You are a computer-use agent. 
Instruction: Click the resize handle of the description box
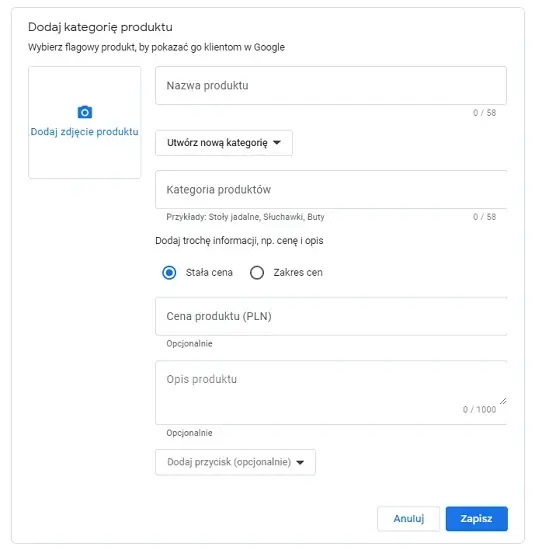coord(503,401)
